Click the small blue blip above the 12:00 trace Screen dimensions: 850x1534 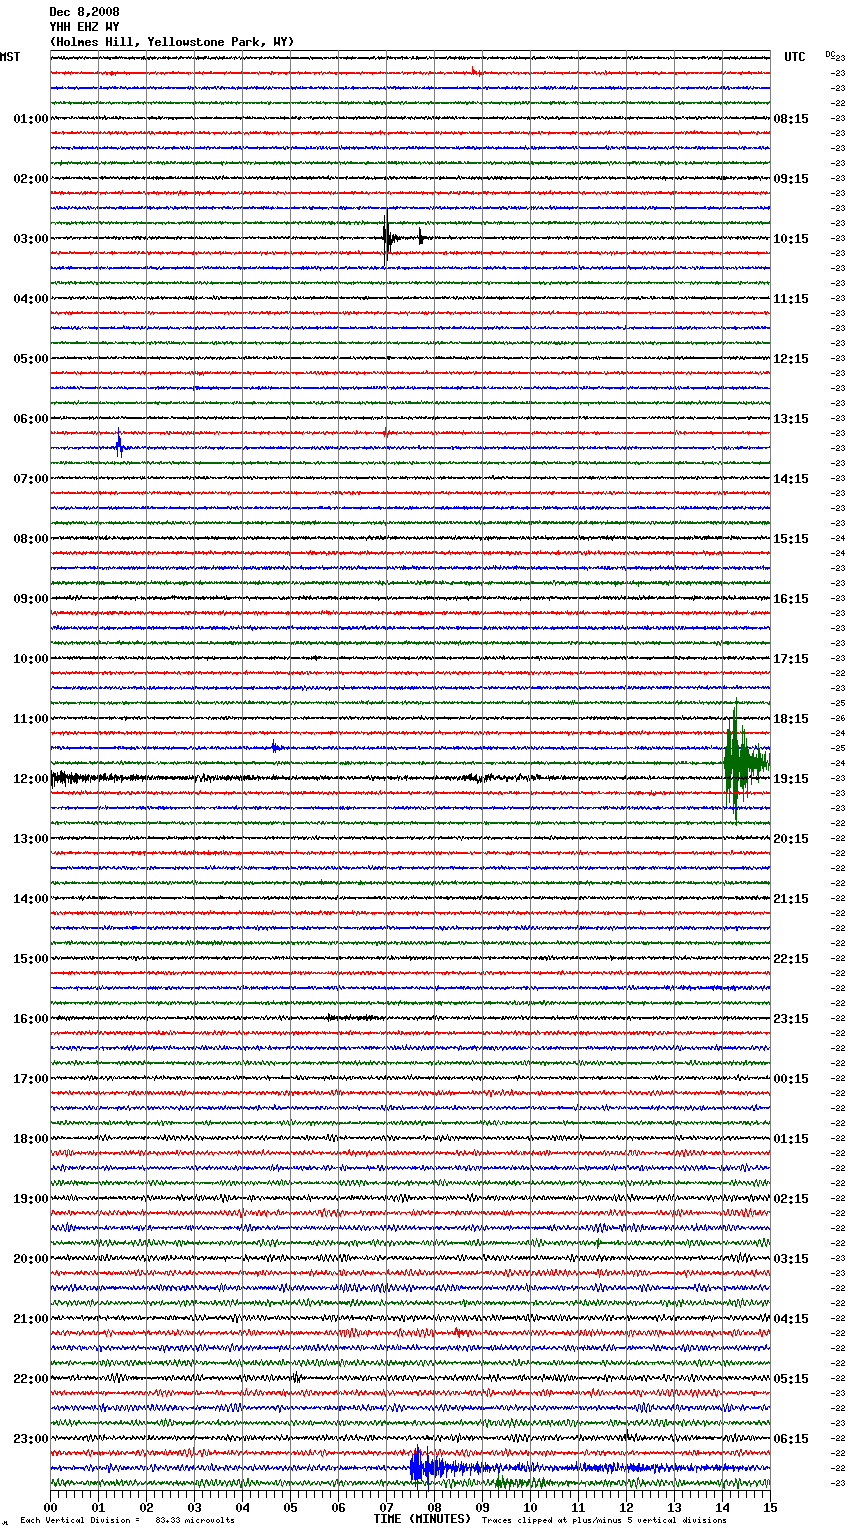click(x=275, y=747)
